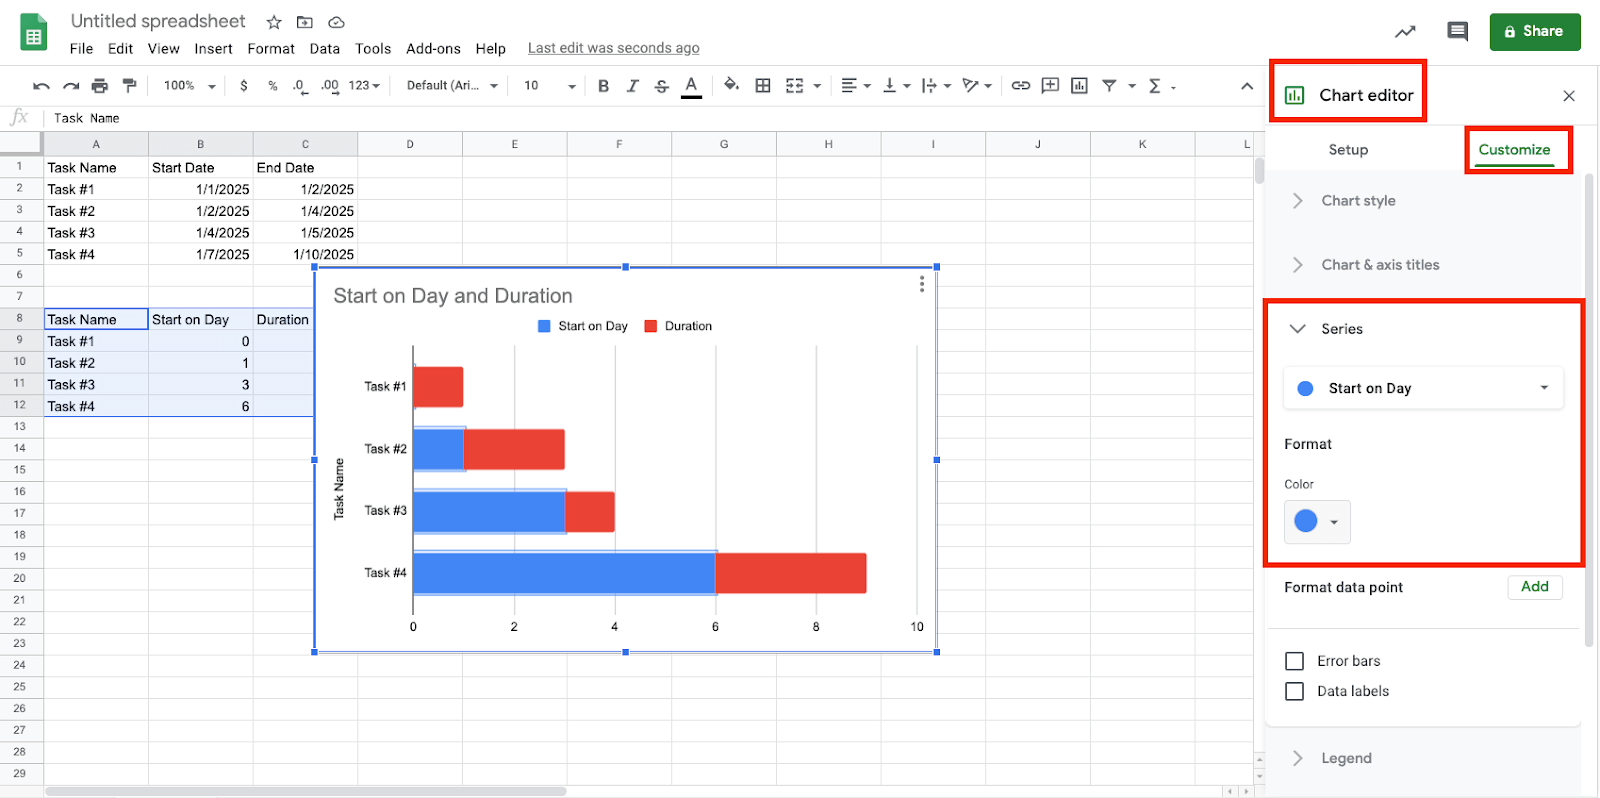Expand Chart & axis titles section
The width and height of the screenshot is (1600, 798).
(1380, 265)
